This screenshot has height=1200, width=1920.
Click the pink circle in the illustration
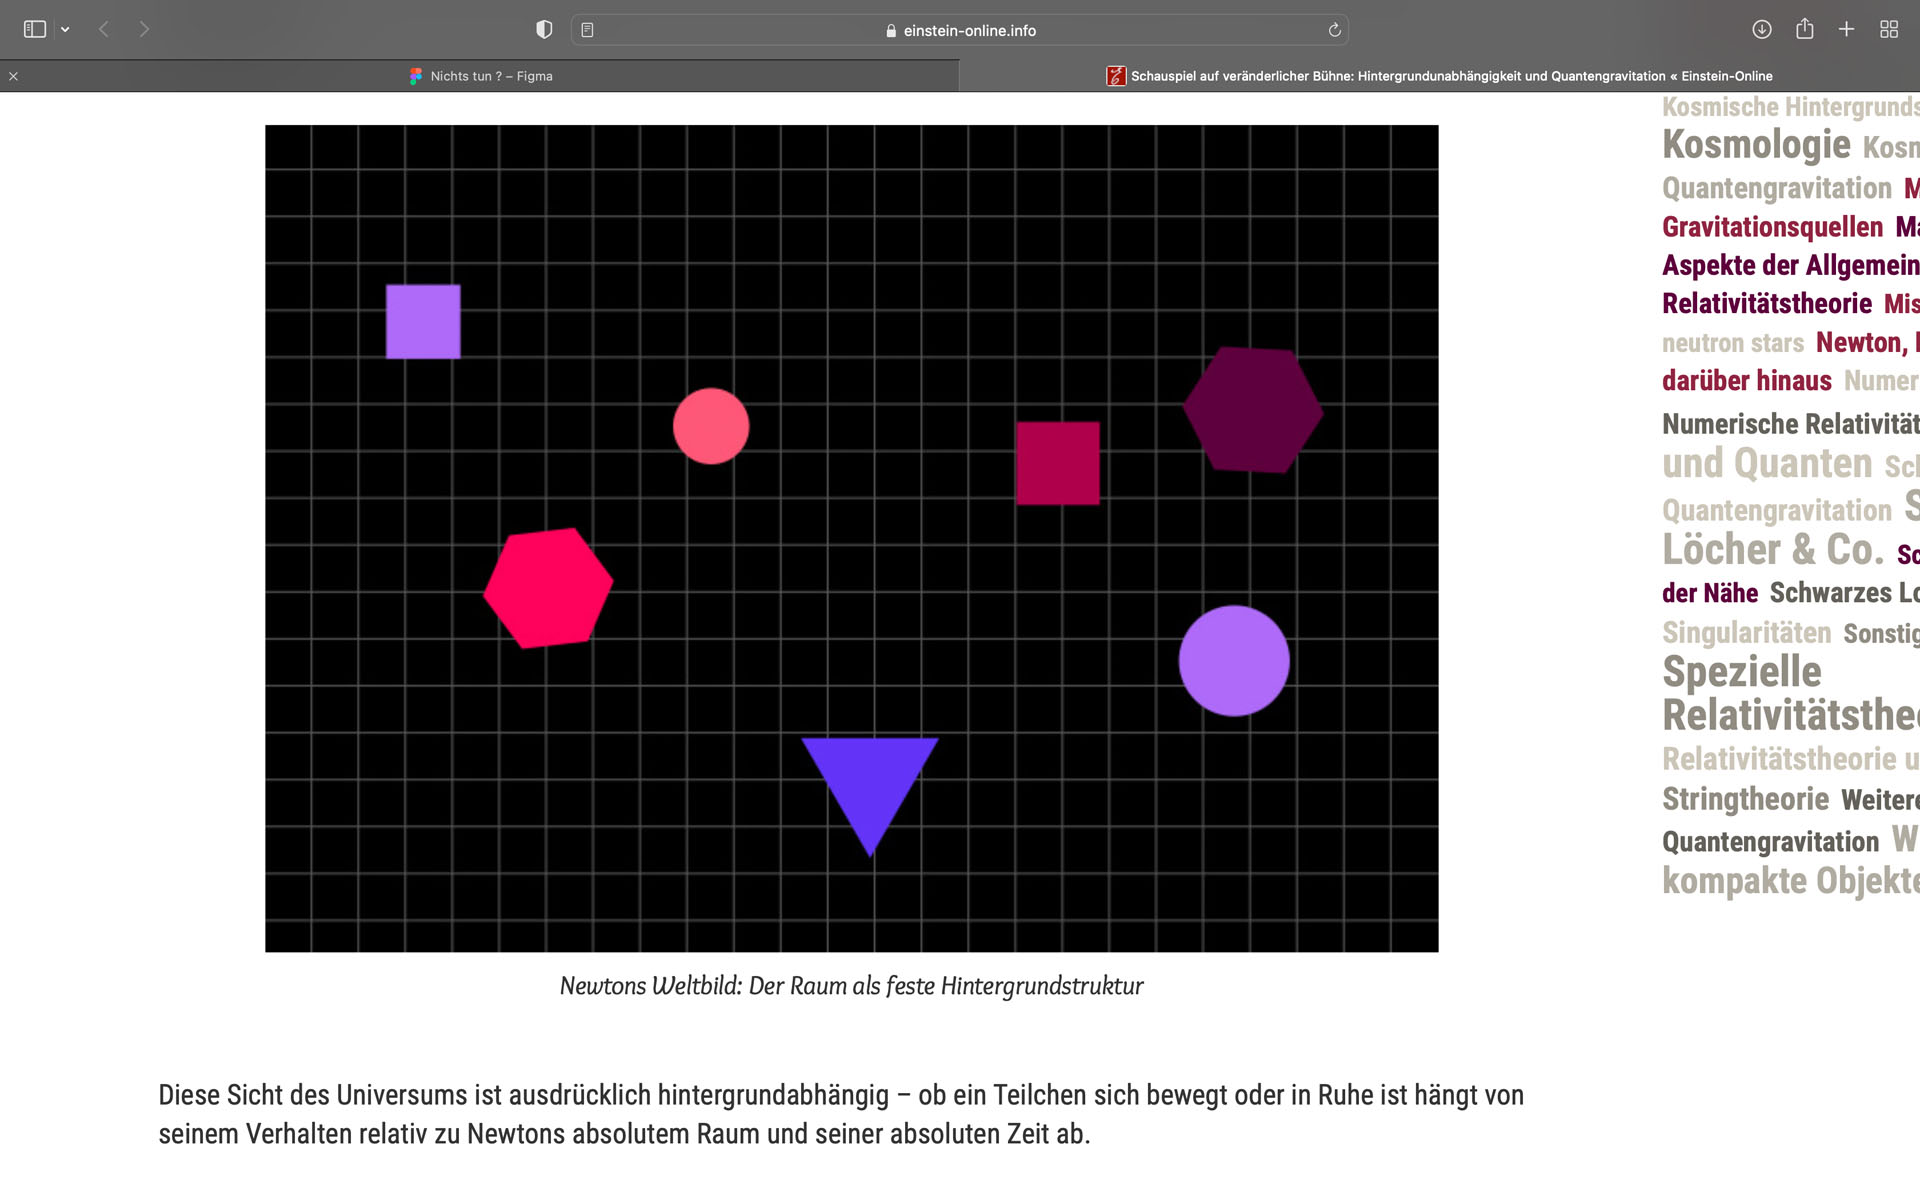(x=711, y=426)
